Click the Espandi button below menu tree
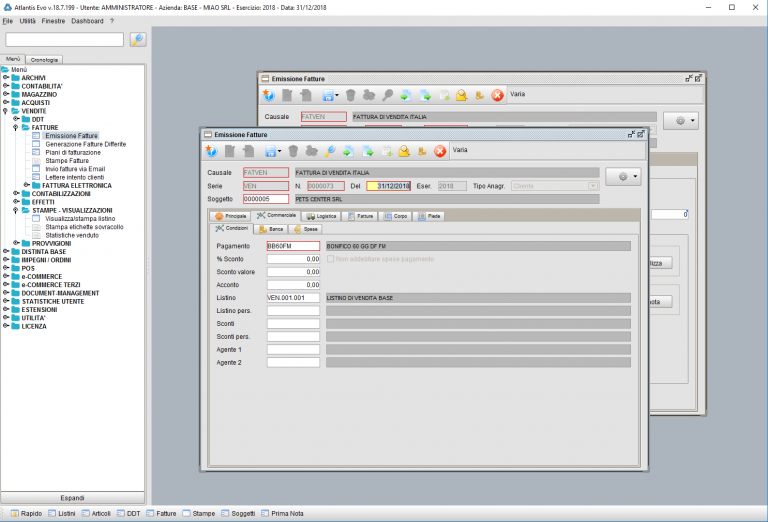The image size is (768, 522). pyautogui.click(x=72, y=498)
